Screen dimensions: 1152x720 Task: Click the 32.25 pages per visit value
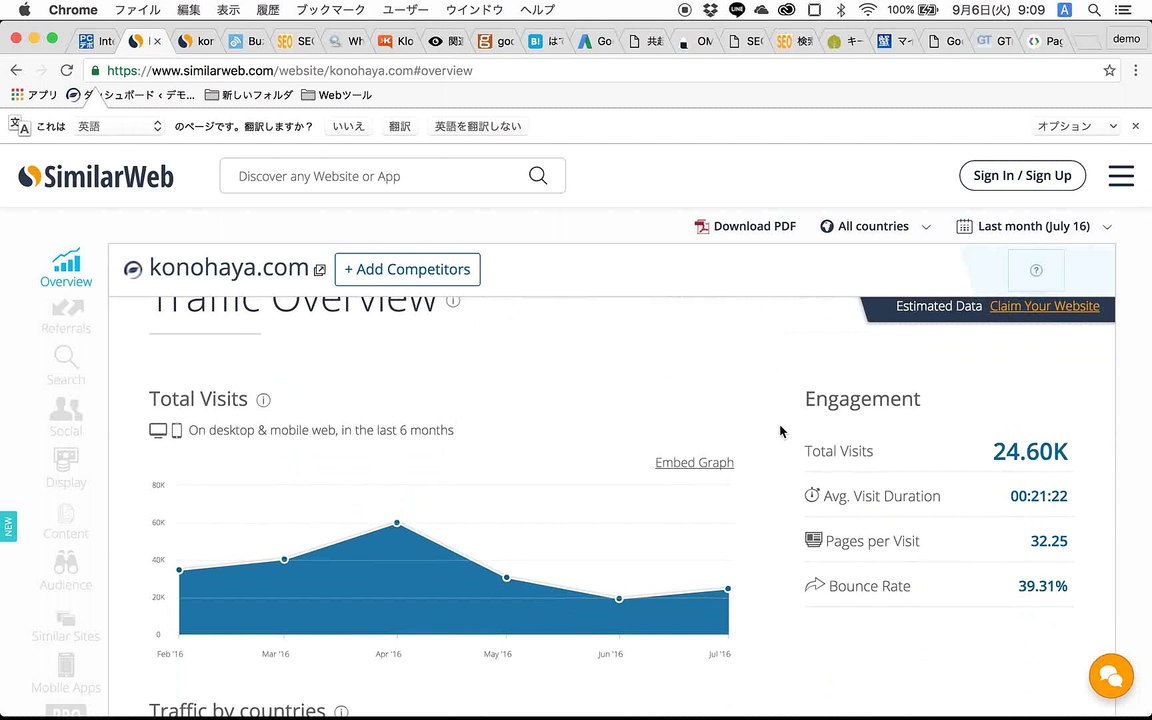[x=1048, y=541]
